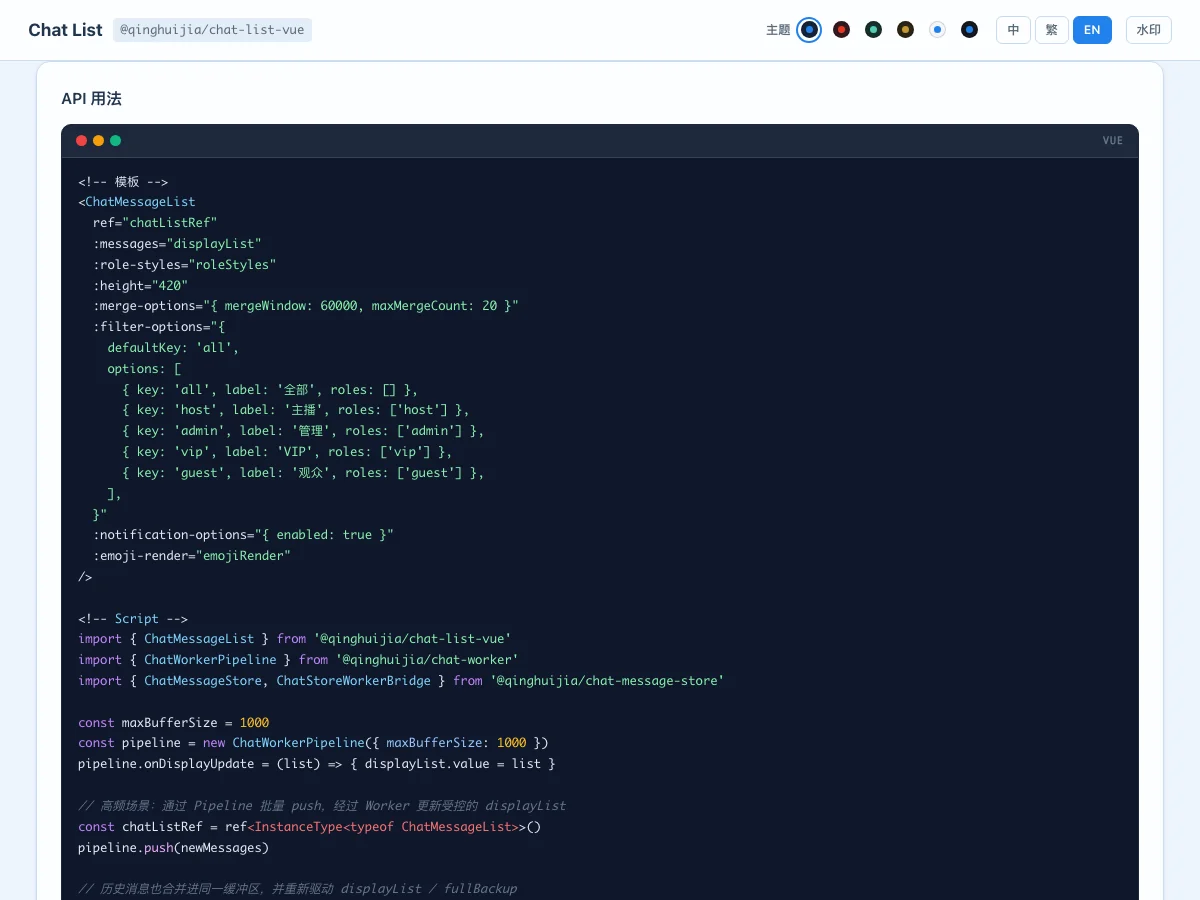Click the yellow dot in code window
The height and width of the screenshot is (900, 1200).
click(x=98, y=141)
